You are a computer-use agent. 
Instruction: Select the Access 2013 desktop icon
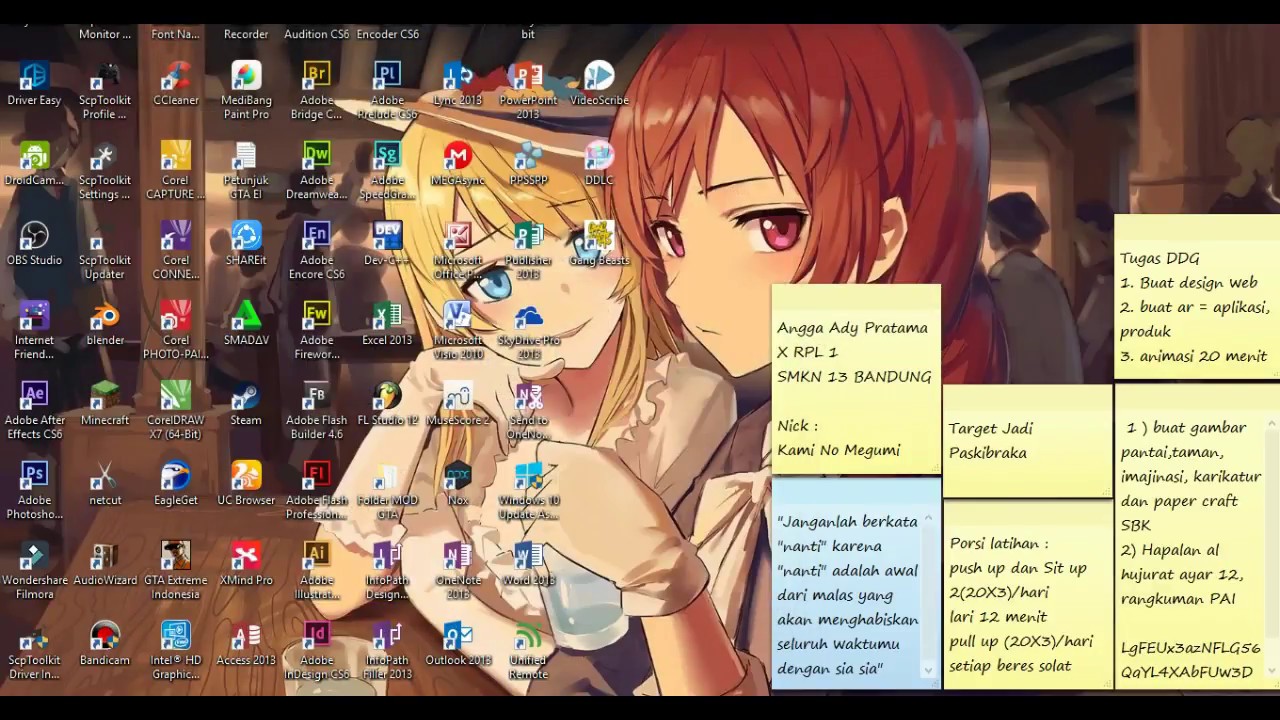click(246, 644)
